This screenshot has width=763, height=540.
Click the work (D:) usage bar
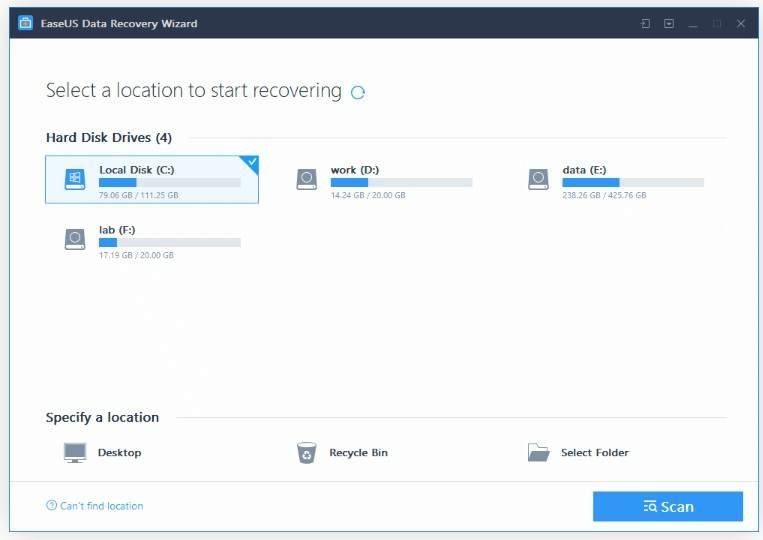coord(401,182)
